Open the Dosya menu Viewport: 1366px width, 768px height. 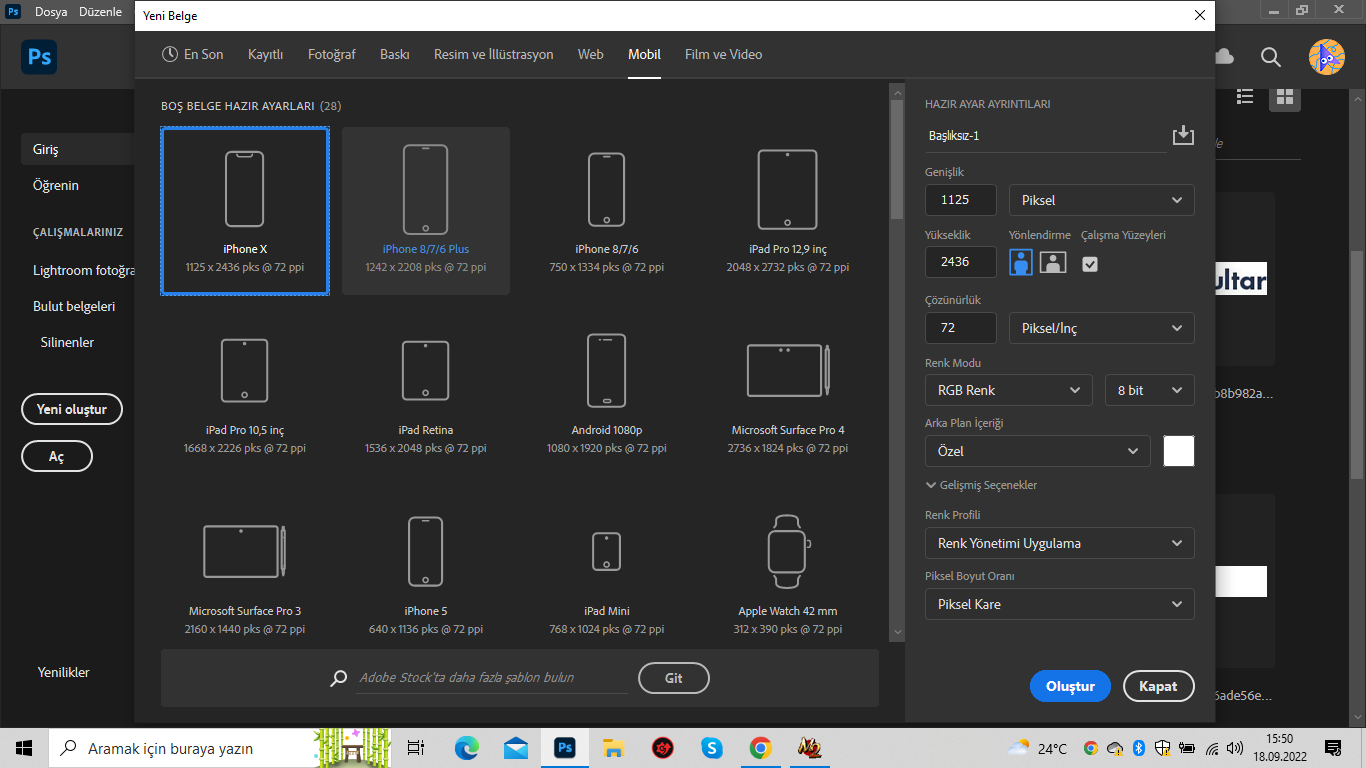52,12
